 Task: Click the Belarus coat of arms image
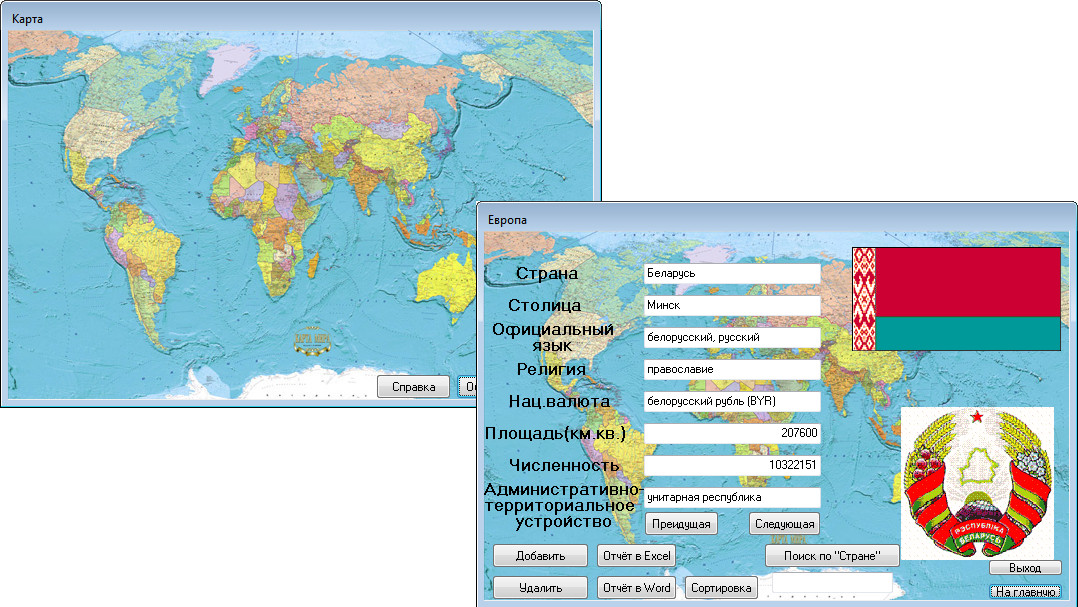tap(977, 483)
